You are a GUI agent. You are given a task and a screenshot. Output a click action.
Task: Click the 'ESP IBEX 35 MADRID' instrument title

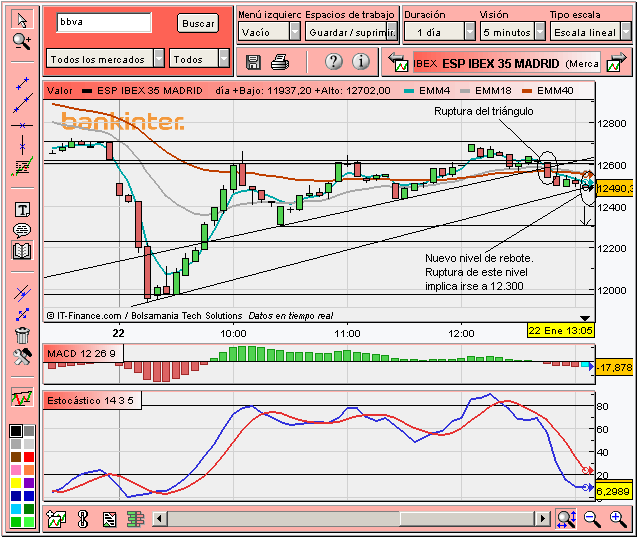pyautogui.click(x=500, y=64)
